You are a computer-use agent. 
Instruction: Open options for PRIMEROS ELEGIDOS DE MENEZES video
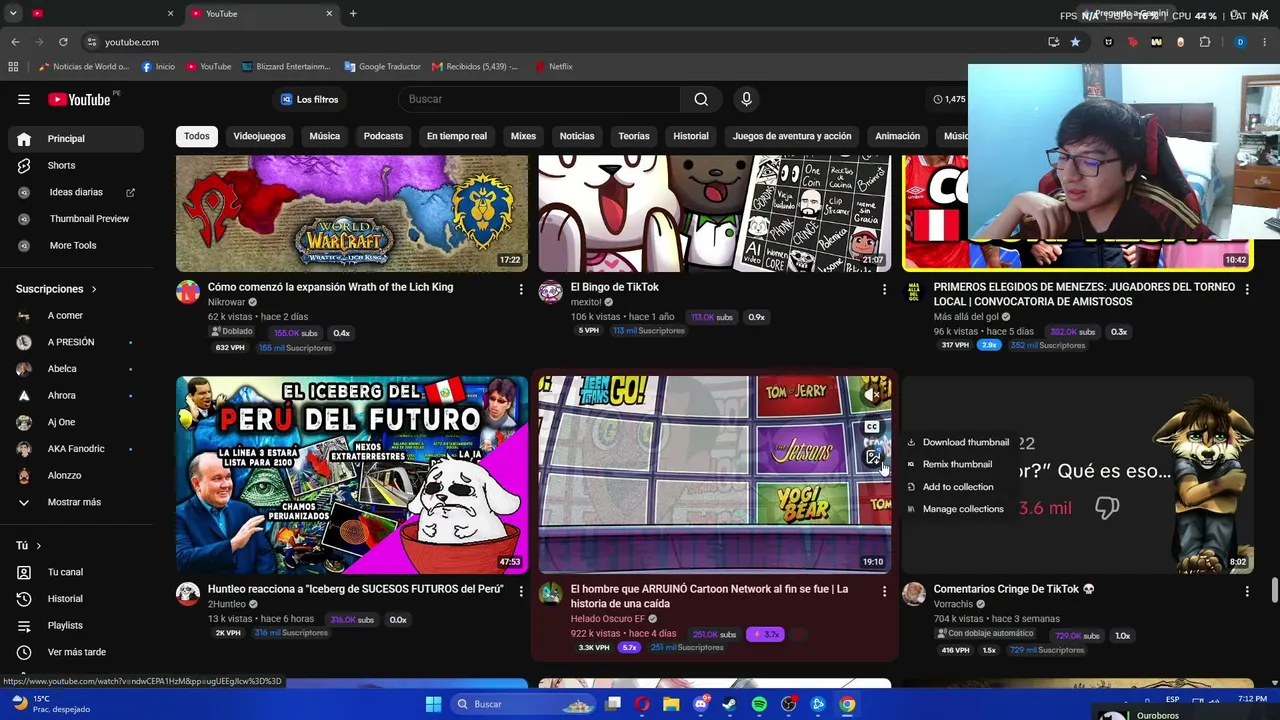pos(1247,289)
